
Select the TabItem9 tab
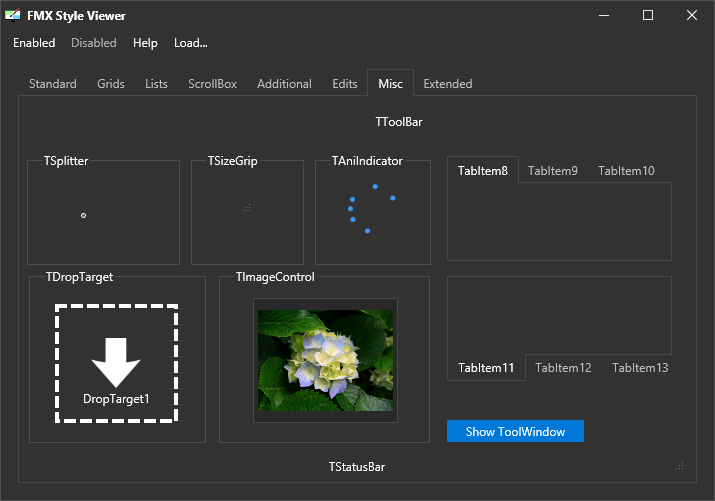click(553, 170)
